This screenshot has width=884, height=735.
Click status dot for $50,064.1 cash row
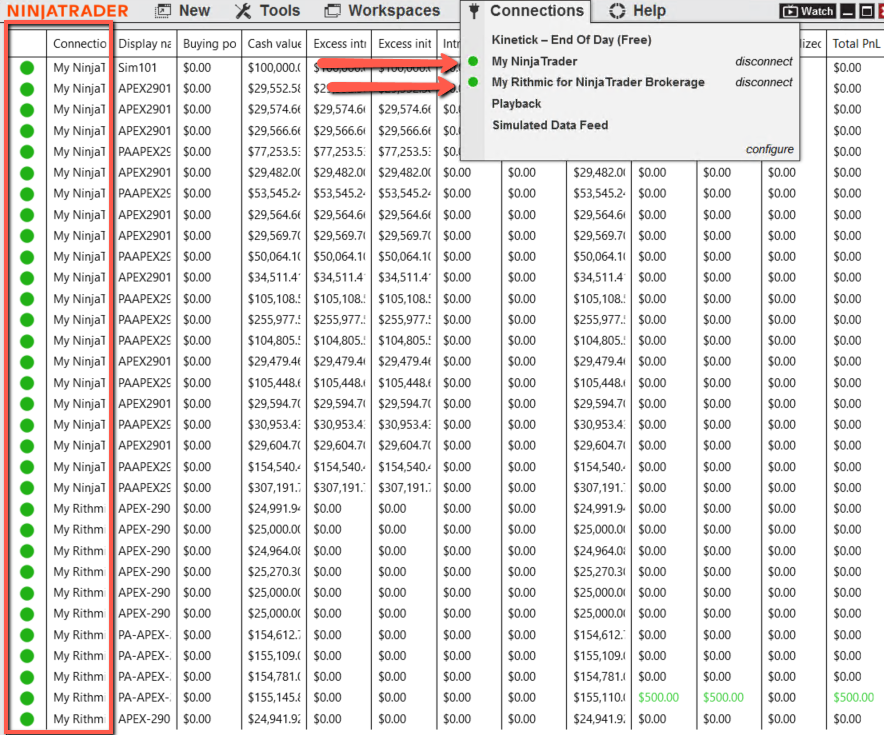pos(26,256)
